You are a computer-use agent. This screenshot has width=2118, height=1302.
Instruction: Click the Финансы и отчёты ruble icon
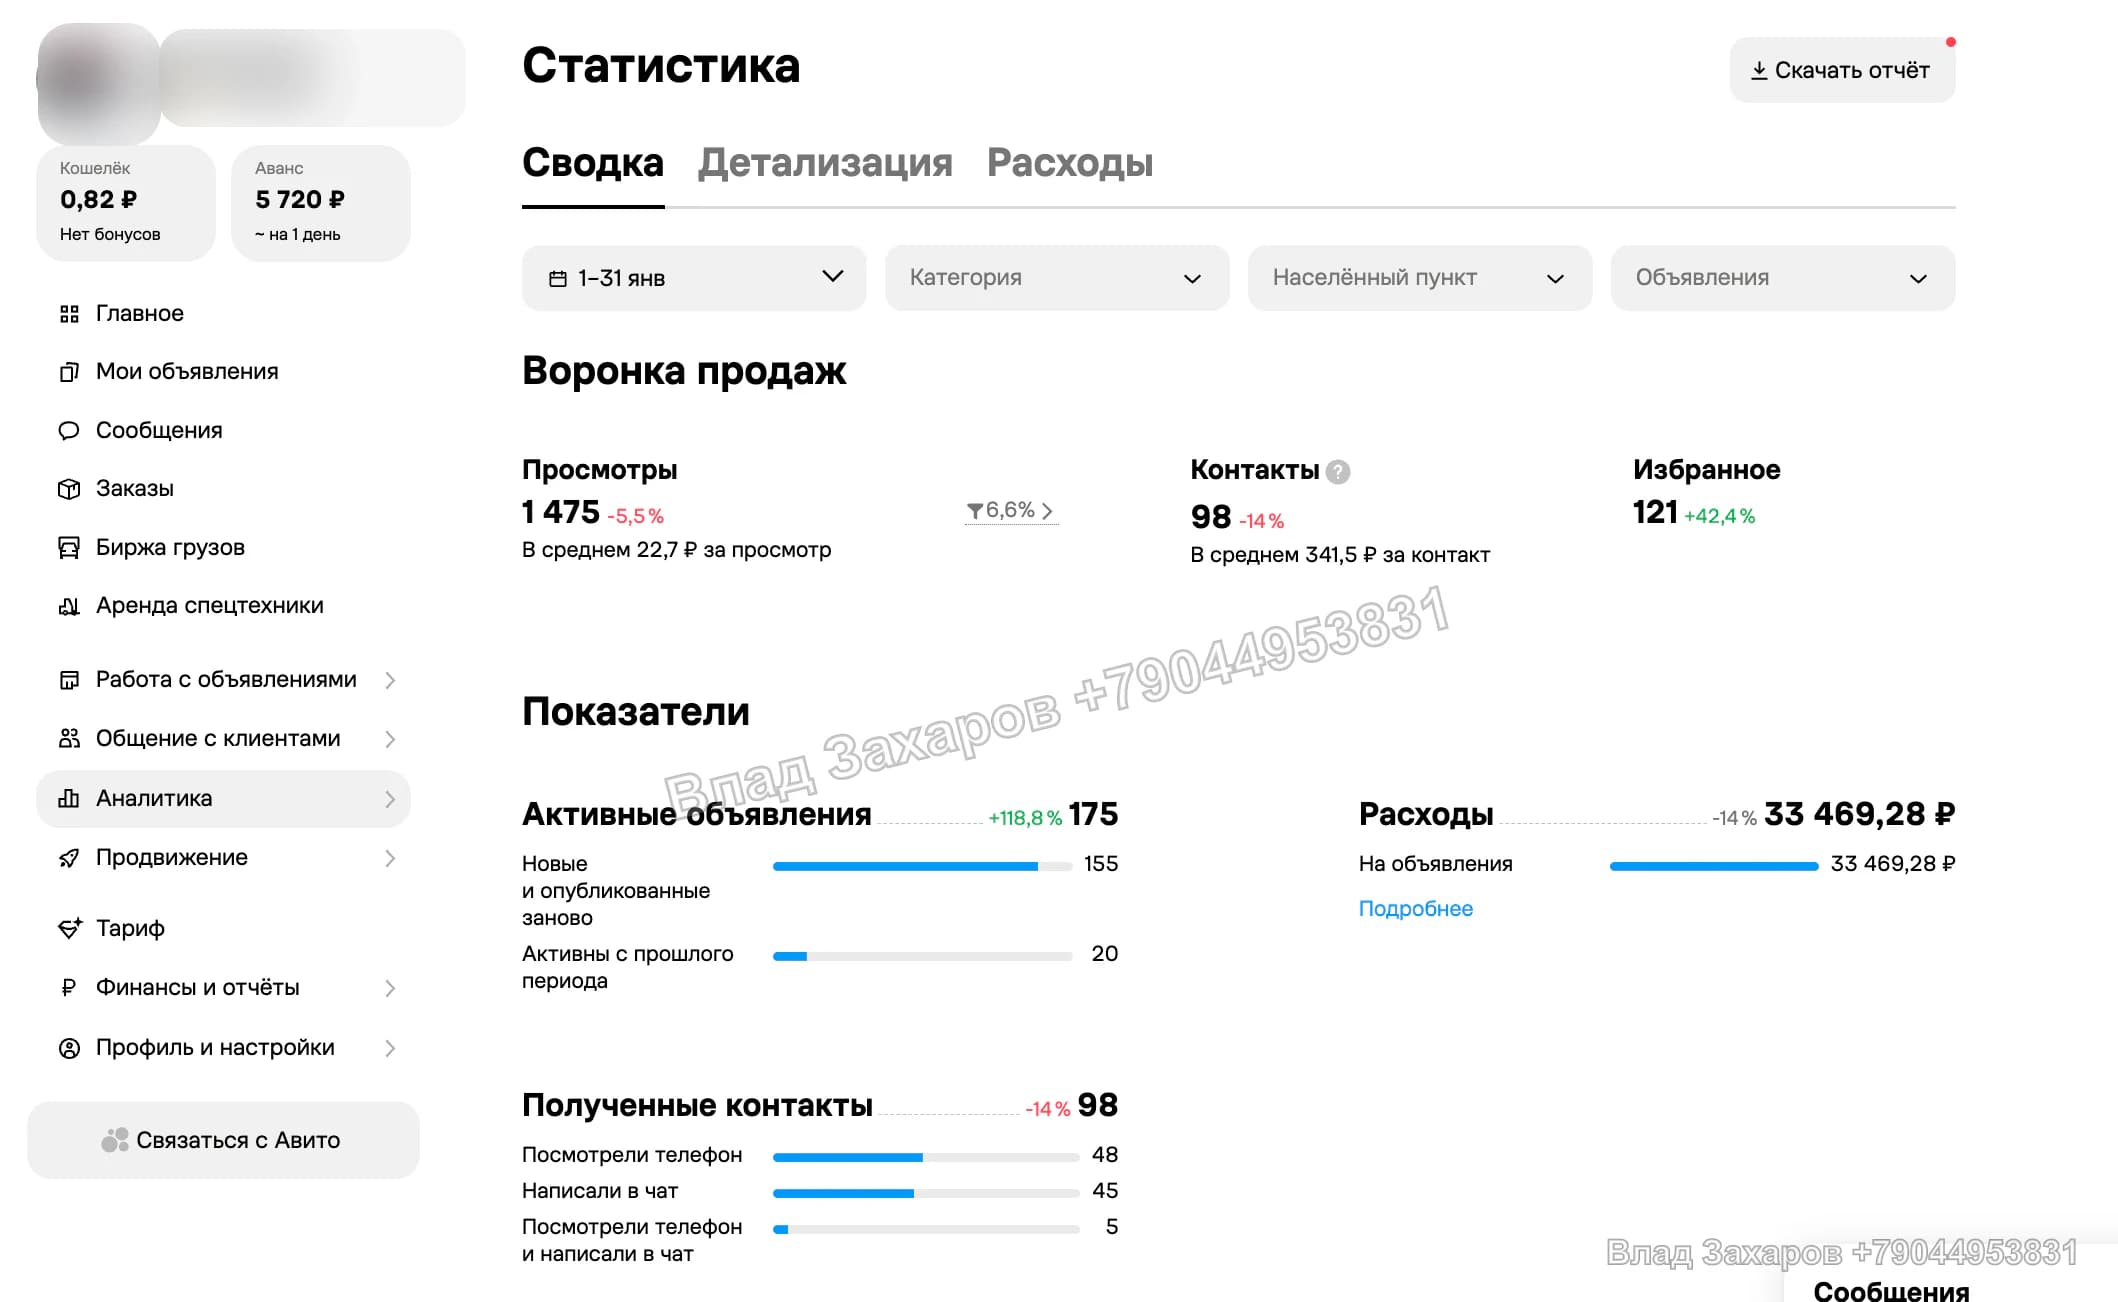tap(69, 988)
